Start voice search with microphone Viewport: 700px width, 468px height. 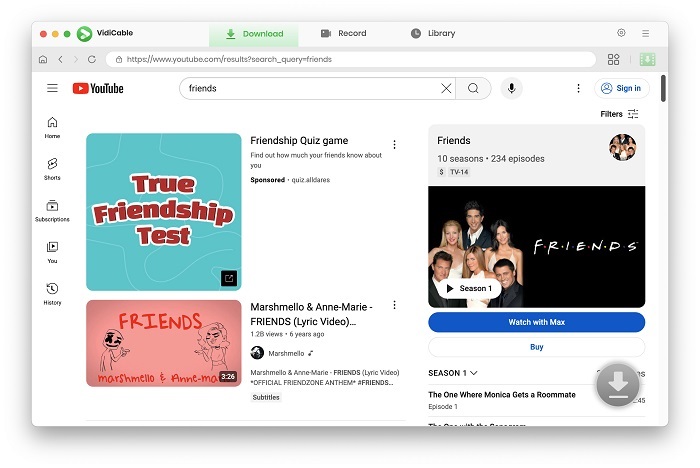[512, 88]
